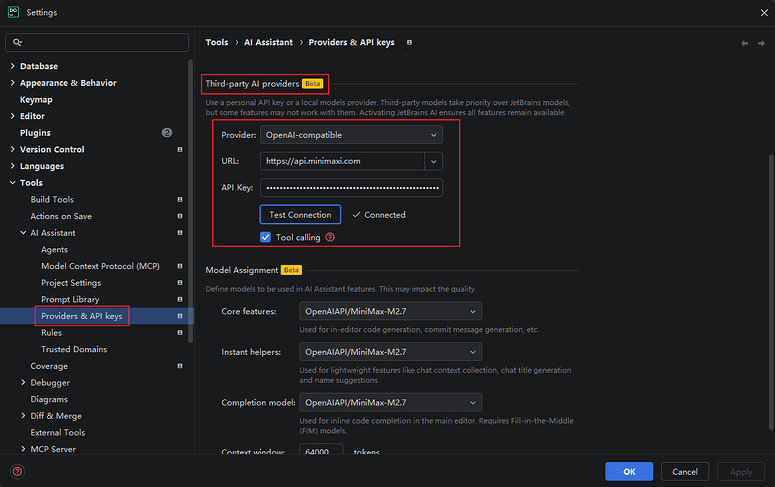Click the settings tree vertical scrollbar
This screenshot has height=487, width=775.
click(x=191, y=202)
